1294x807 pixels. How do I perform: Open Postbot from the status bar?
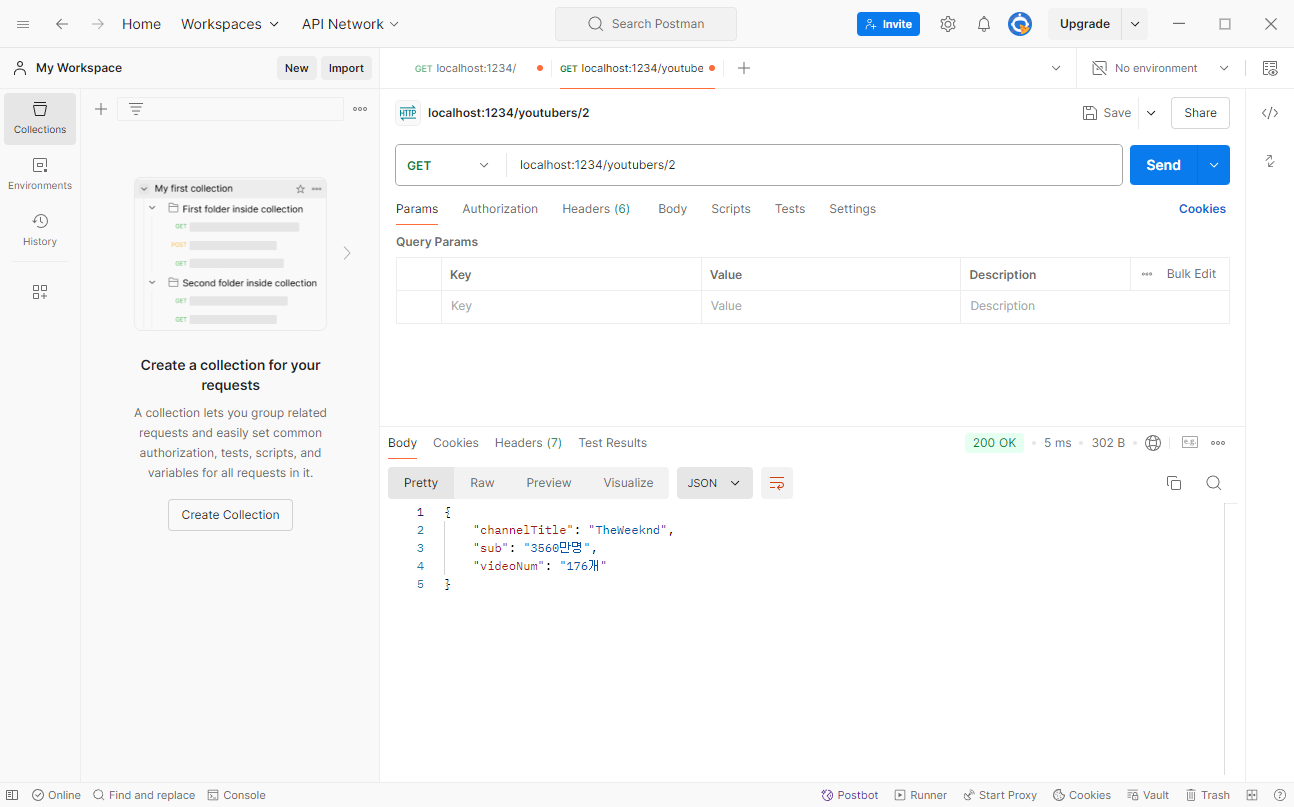850,795
